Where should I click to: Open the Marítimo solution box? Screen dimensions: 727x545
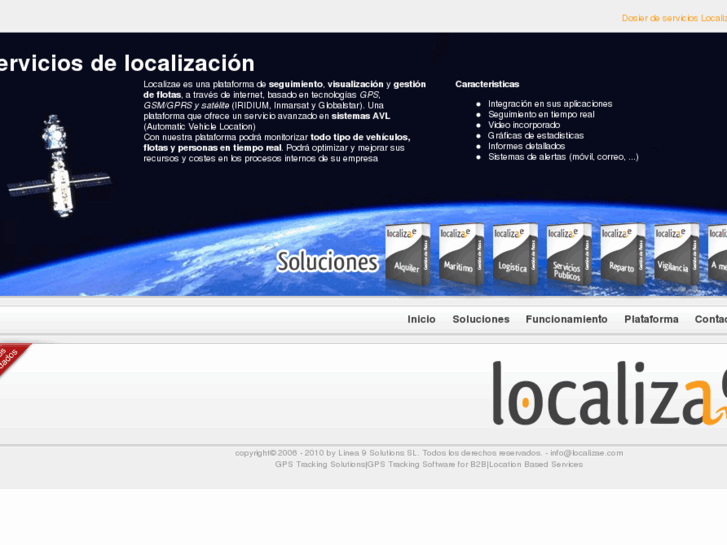click(x=461, y=254)
